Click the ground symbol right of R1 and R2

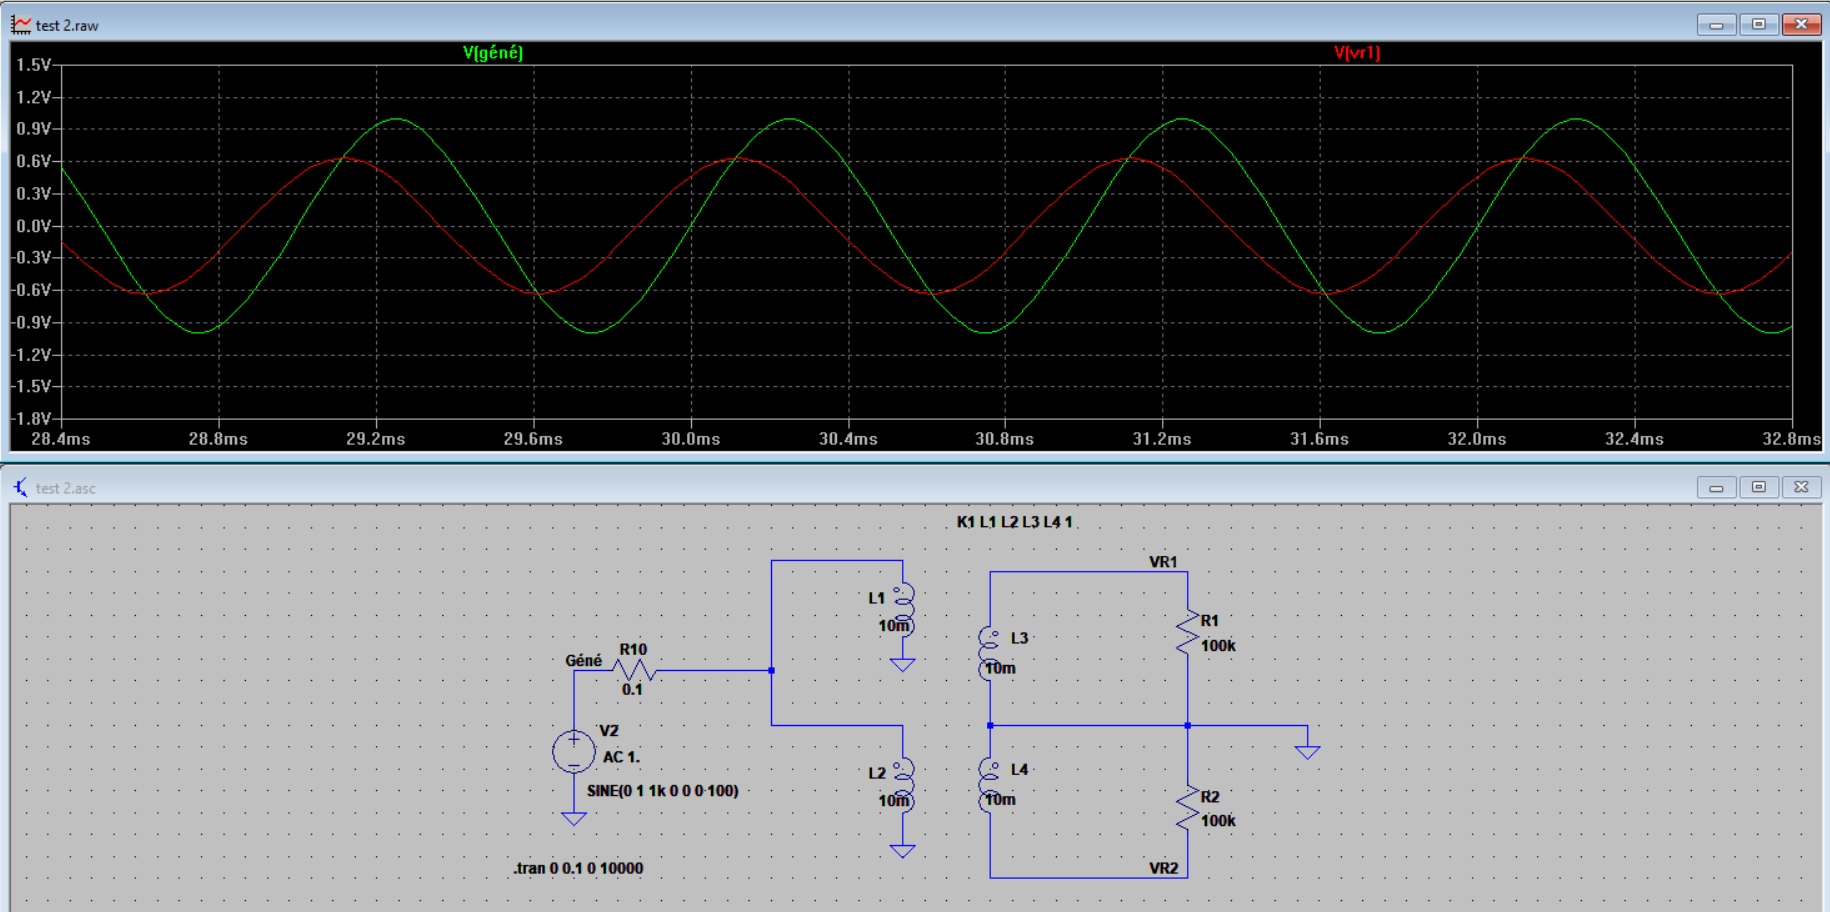(x=1307, y=752)
